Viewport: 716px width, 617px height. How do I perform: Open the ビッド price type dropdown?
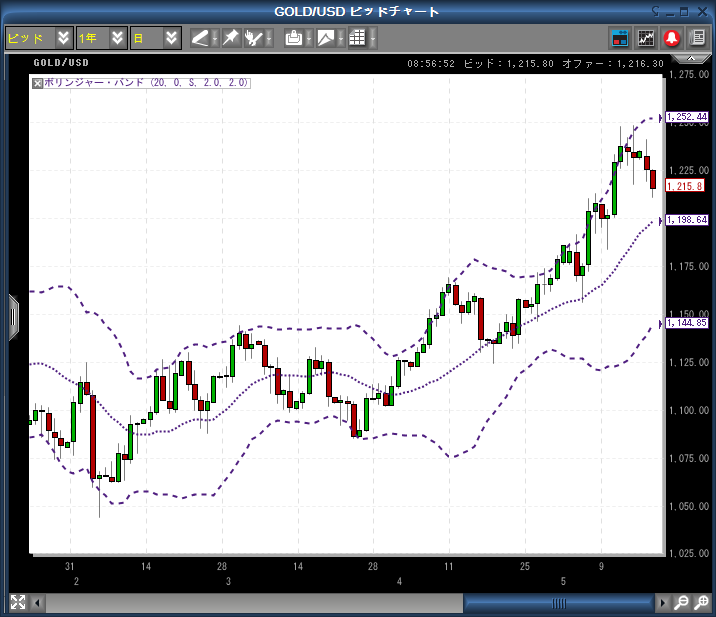(x=39, y=38)
